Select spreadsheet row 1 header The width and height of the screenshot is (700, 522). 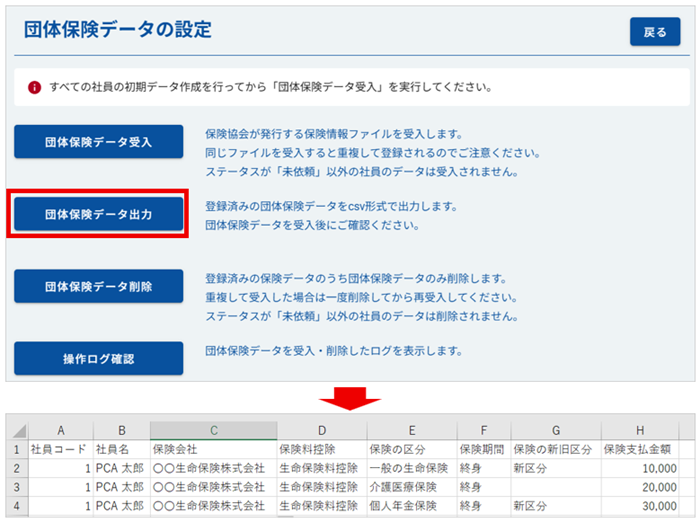tap(17, 449)
